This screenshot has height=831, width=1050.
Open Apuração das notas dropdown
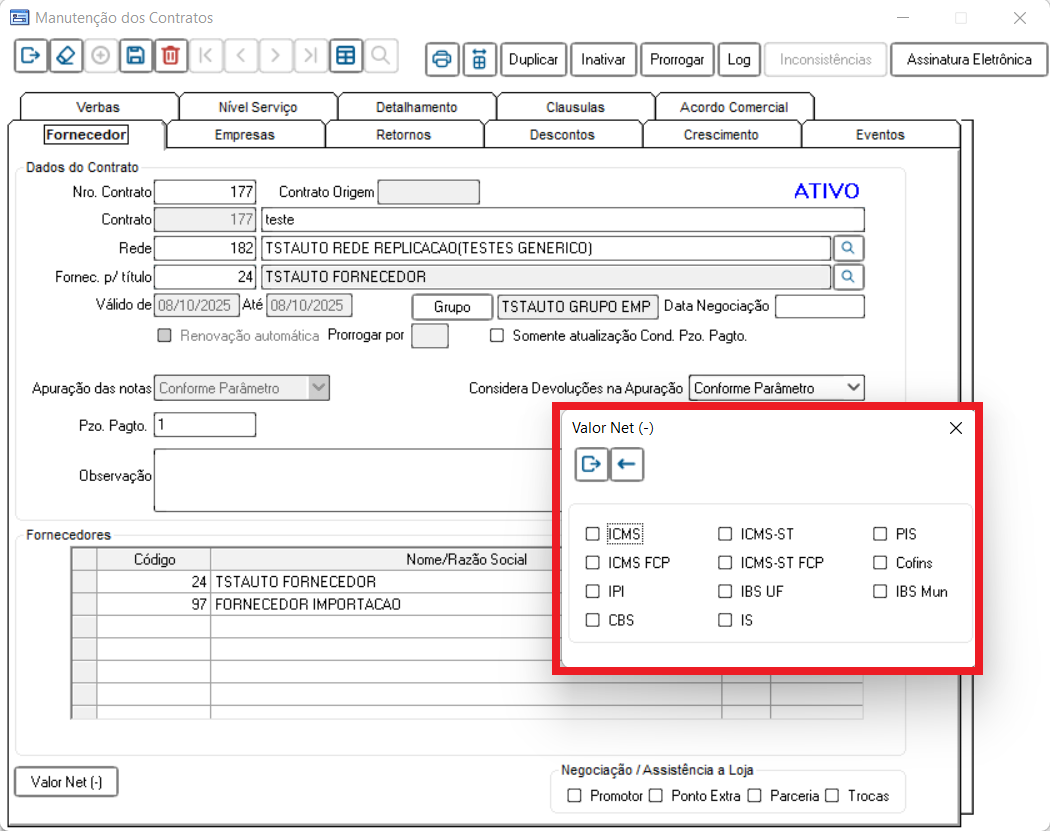pos(319,388)
